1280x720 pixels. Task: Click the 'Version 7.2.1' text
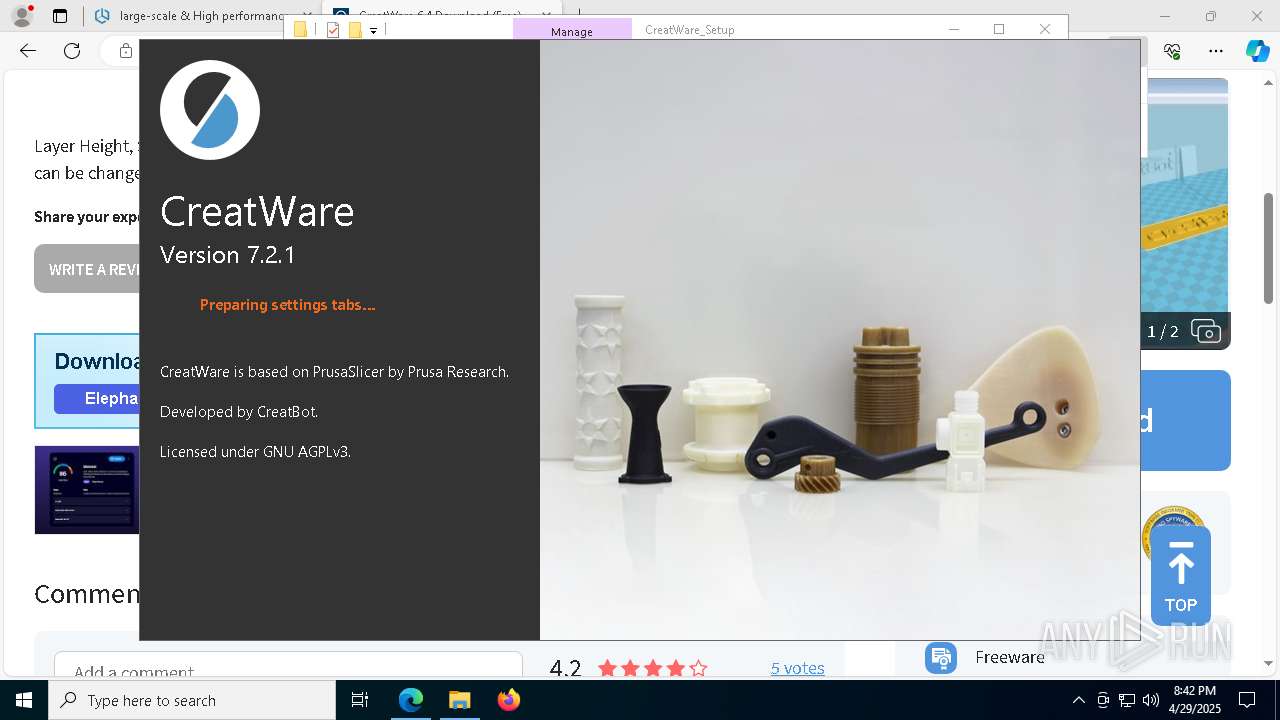228,255
